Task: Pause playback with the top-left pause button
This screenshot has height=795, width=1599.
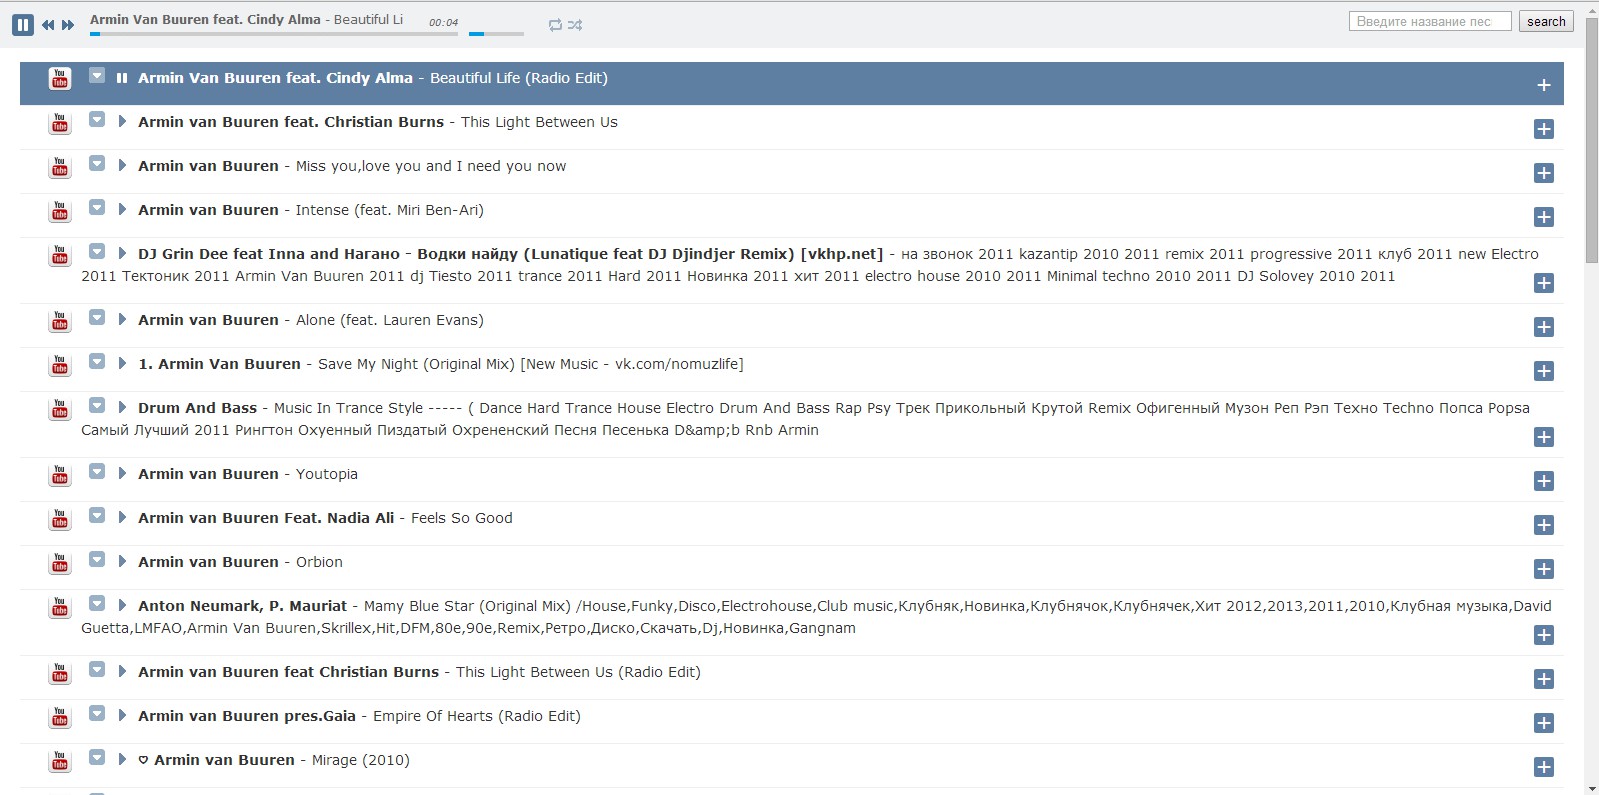Action: 23,24
